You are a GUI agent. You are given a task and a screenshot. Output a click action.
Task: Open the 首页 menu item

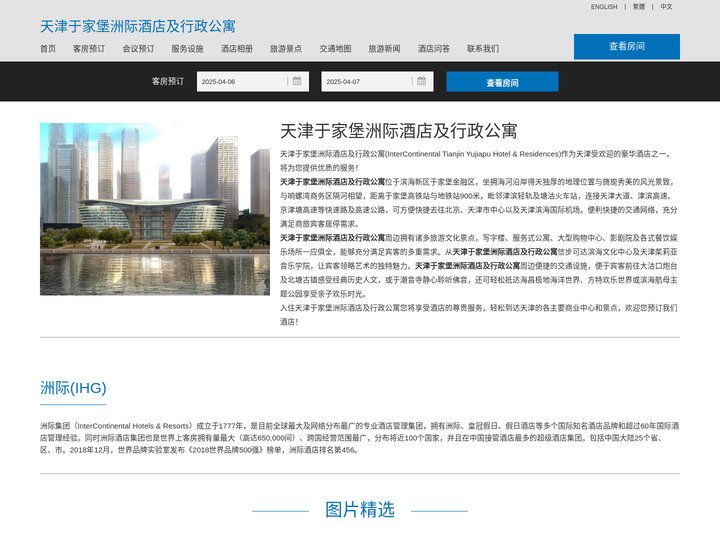click(x=48, y=49)
